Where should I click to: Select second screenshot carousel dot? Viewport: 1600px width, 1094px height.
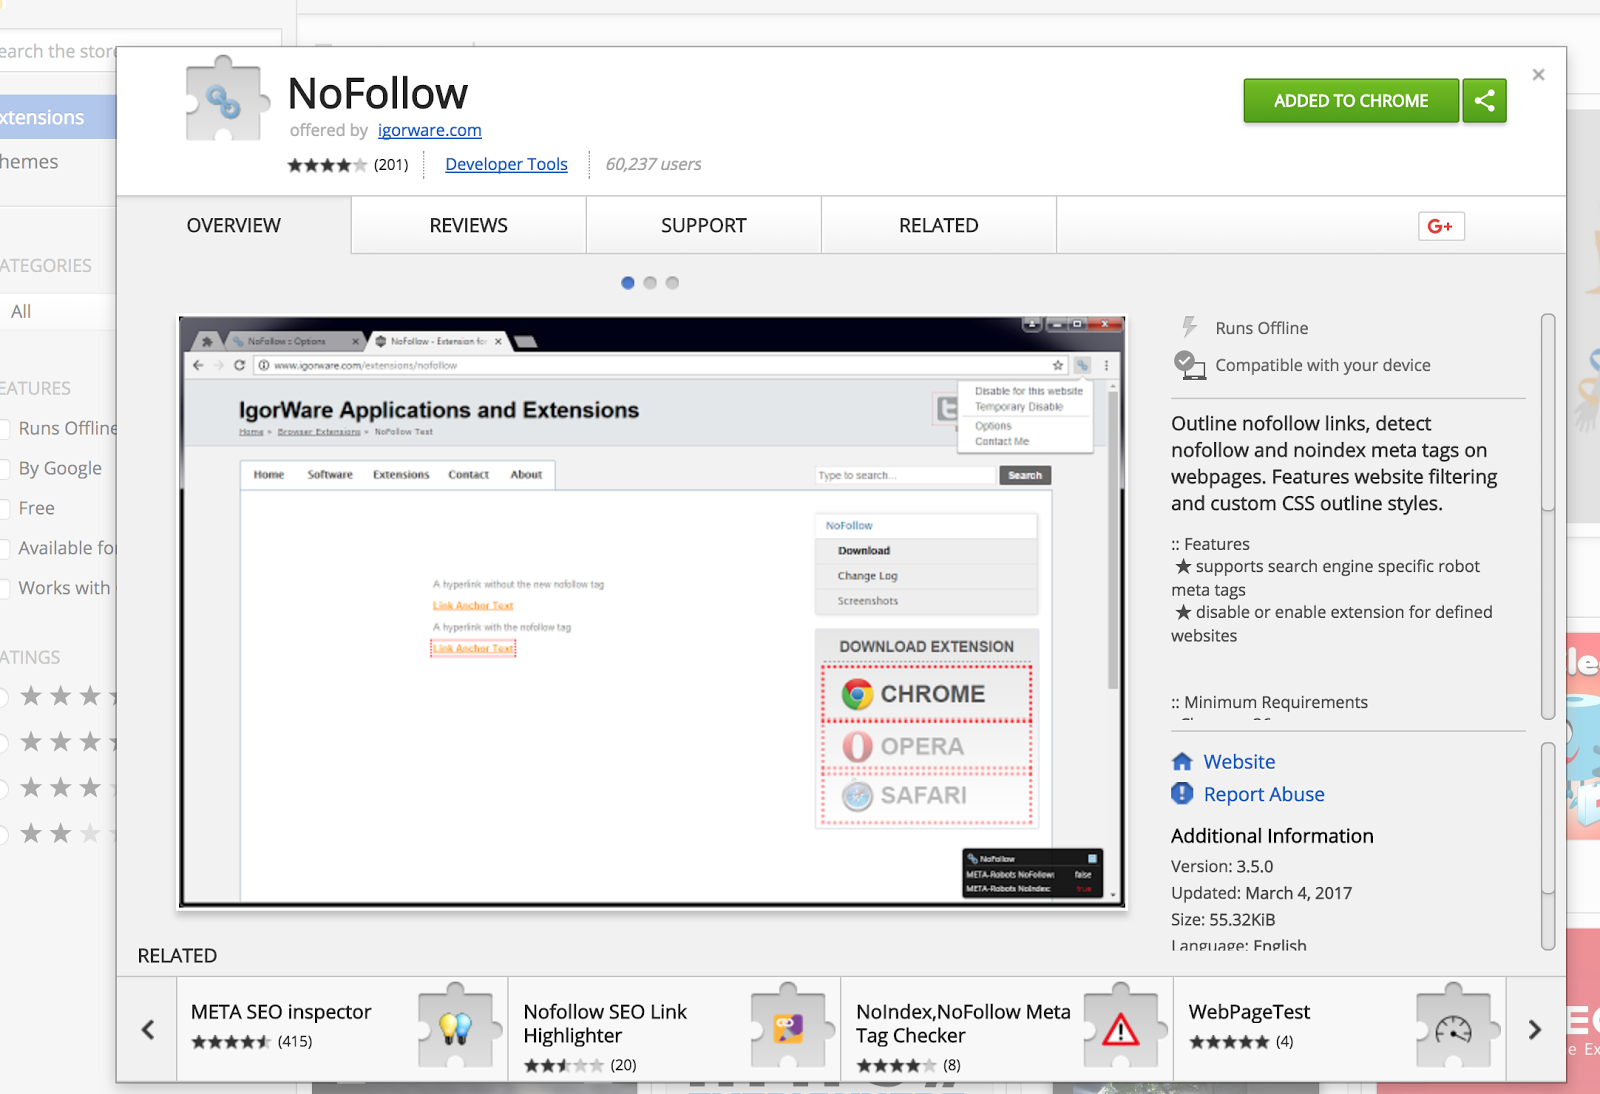point(650,283)
